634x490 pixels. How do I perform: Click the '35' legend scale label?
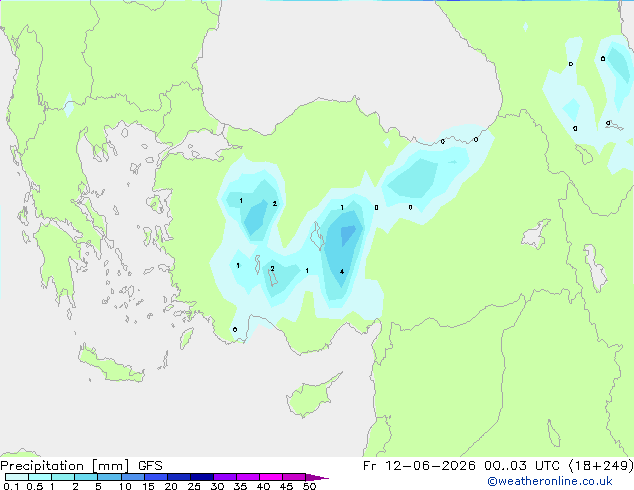(x=240, y=486)
